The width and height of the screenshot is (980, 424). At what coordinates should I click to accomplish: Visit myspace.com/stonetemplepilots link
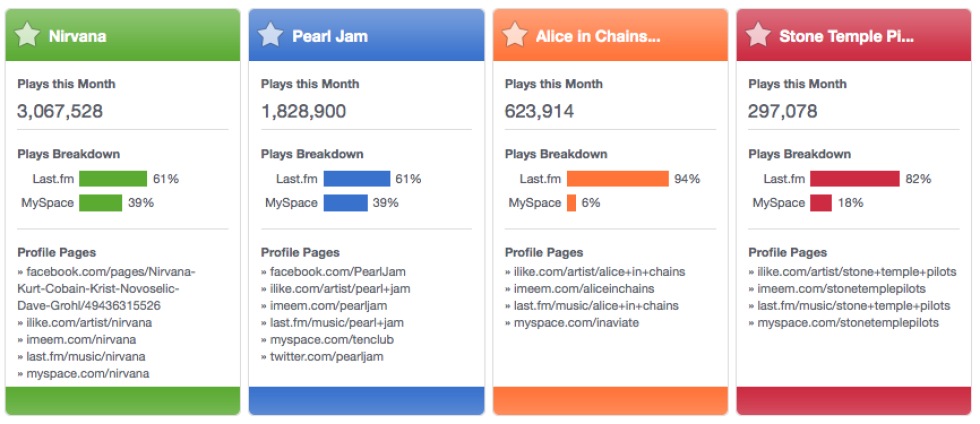coord(848,322)
